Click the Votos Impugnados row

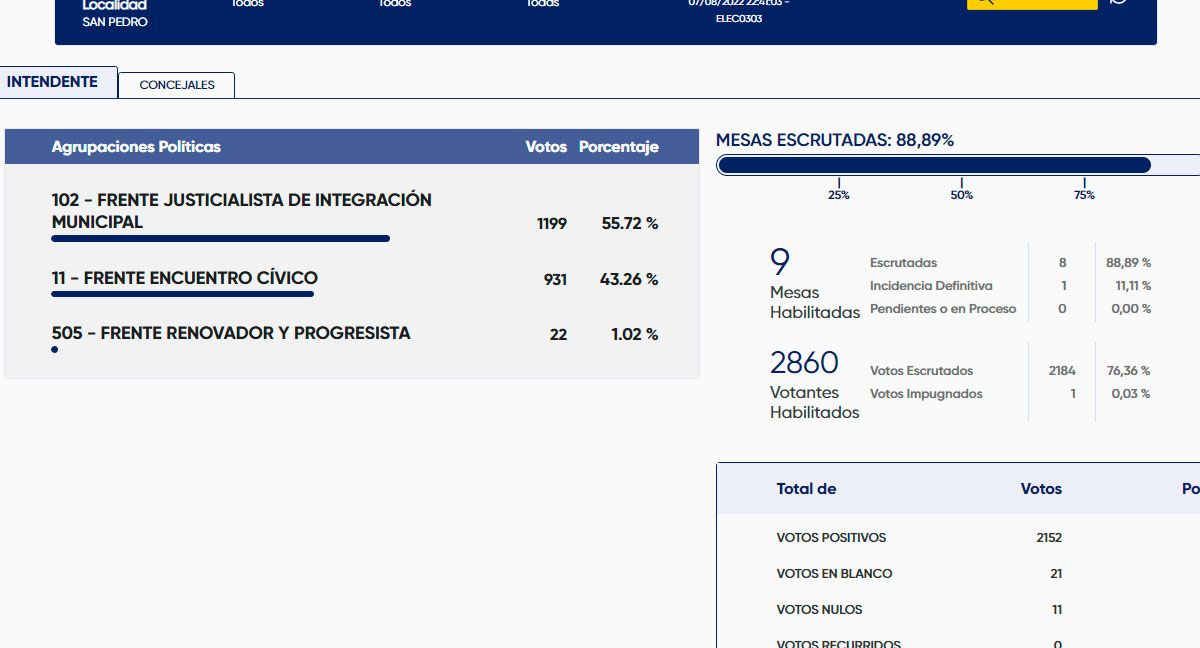[x=925, y=394]
